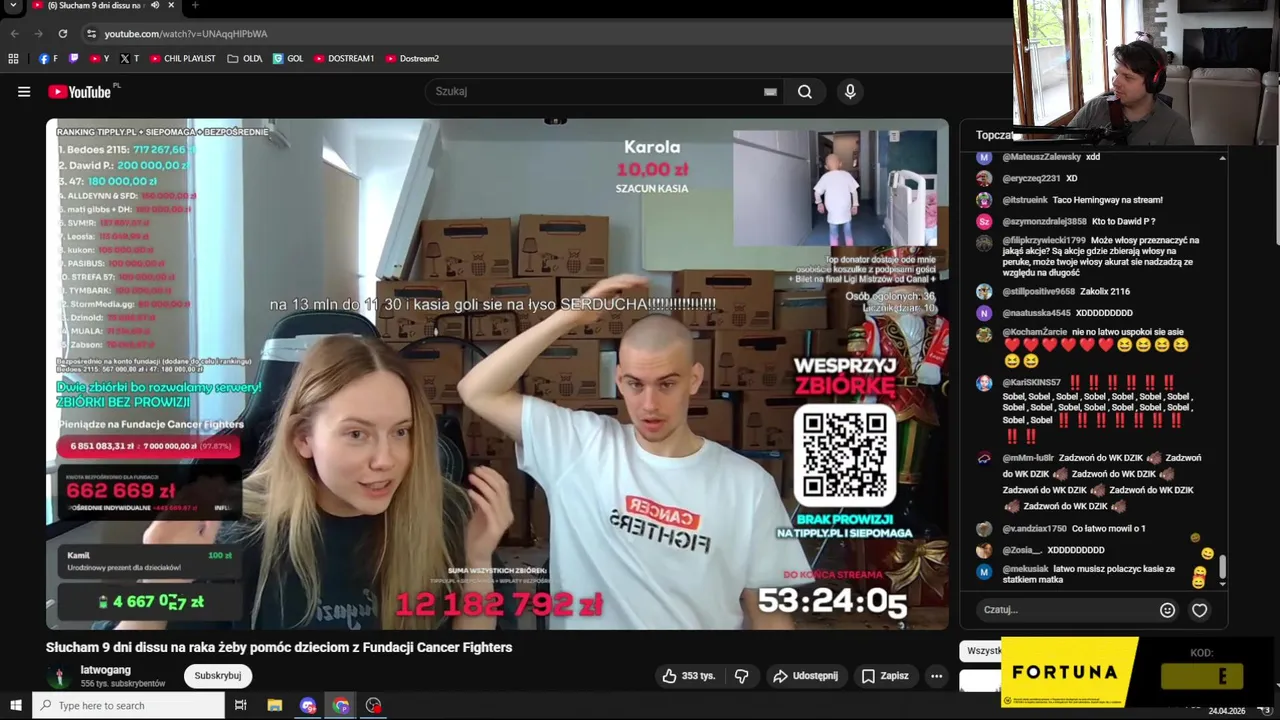Open Windows Start menu
1280x720 pixels.
[x=16, y=706]
